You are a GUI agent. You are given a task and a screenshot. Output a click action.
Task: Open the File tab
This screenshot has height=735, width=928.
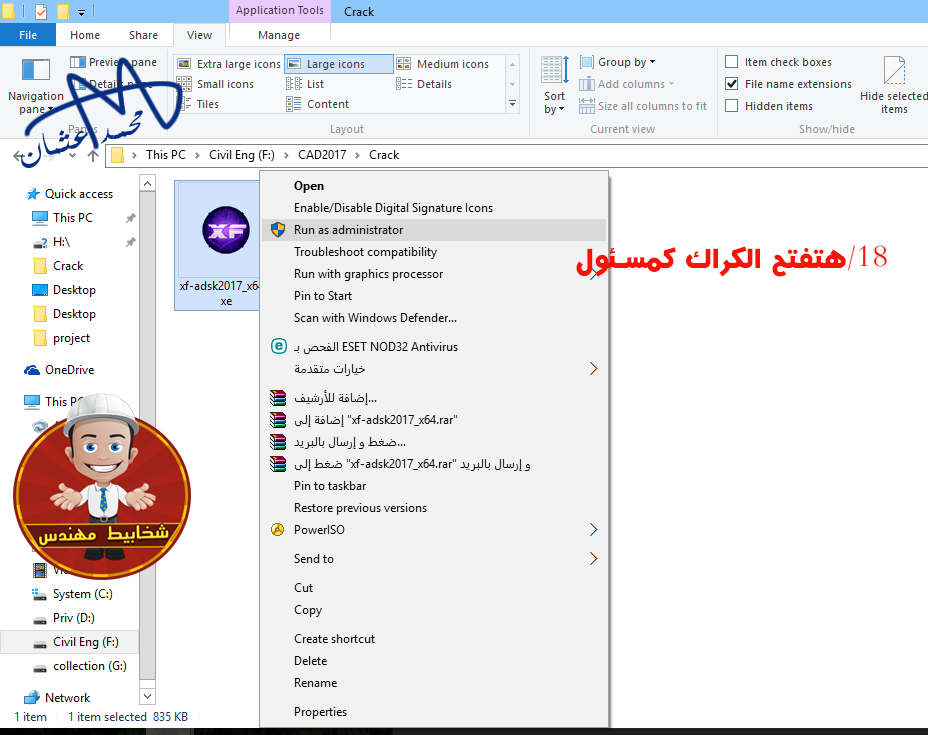click(x=28, y=35)
